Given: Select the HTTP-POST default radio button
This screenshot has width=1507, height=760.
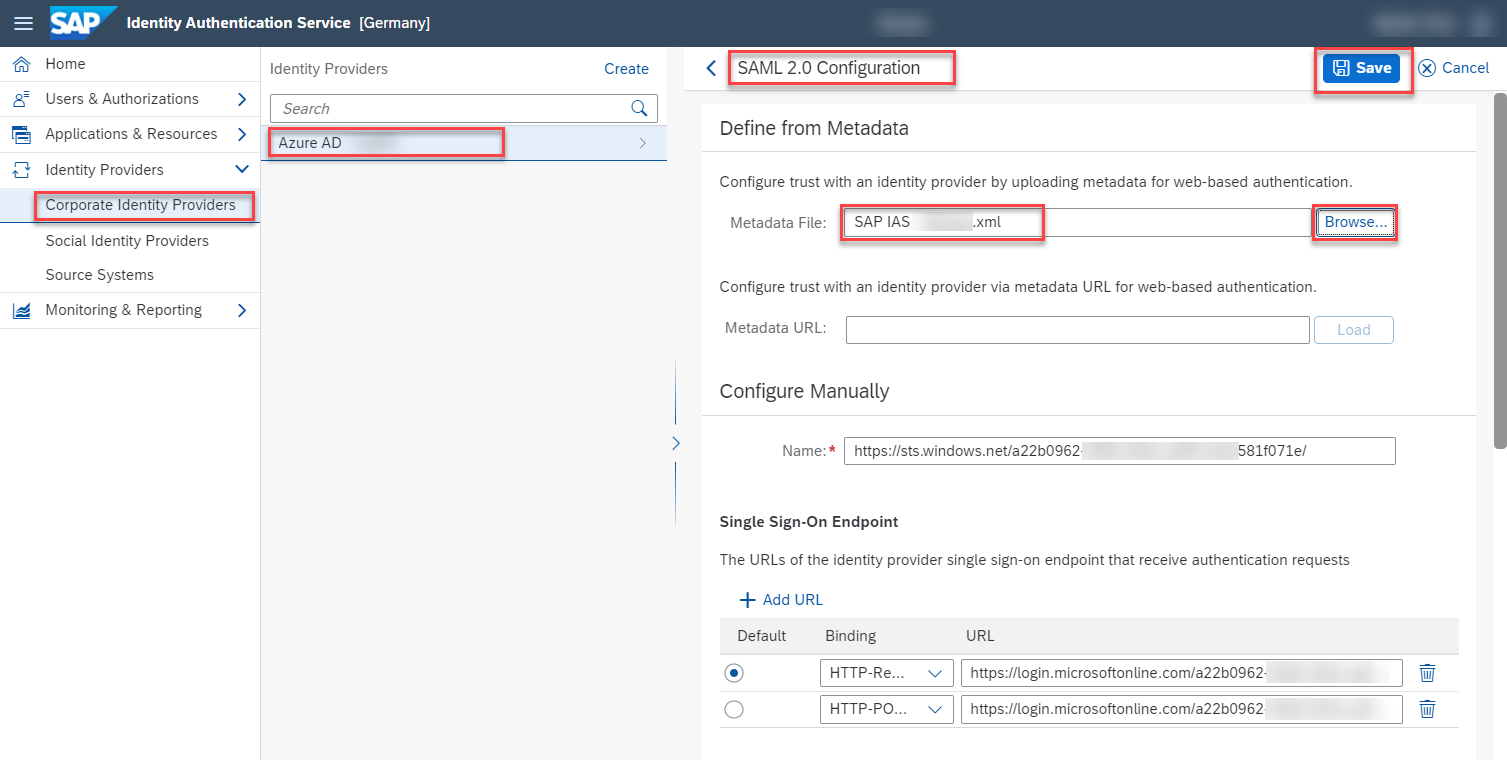Looking at the screenshot, I should pyautogui.click(x=734, y=709).
